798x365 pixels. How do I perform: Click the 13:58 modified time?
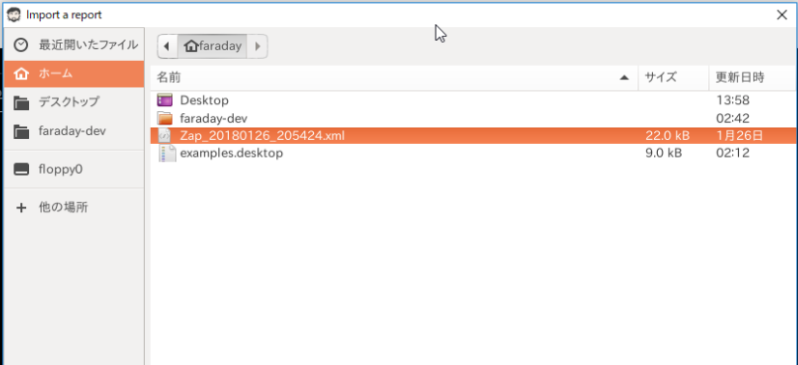pos(732,100)
